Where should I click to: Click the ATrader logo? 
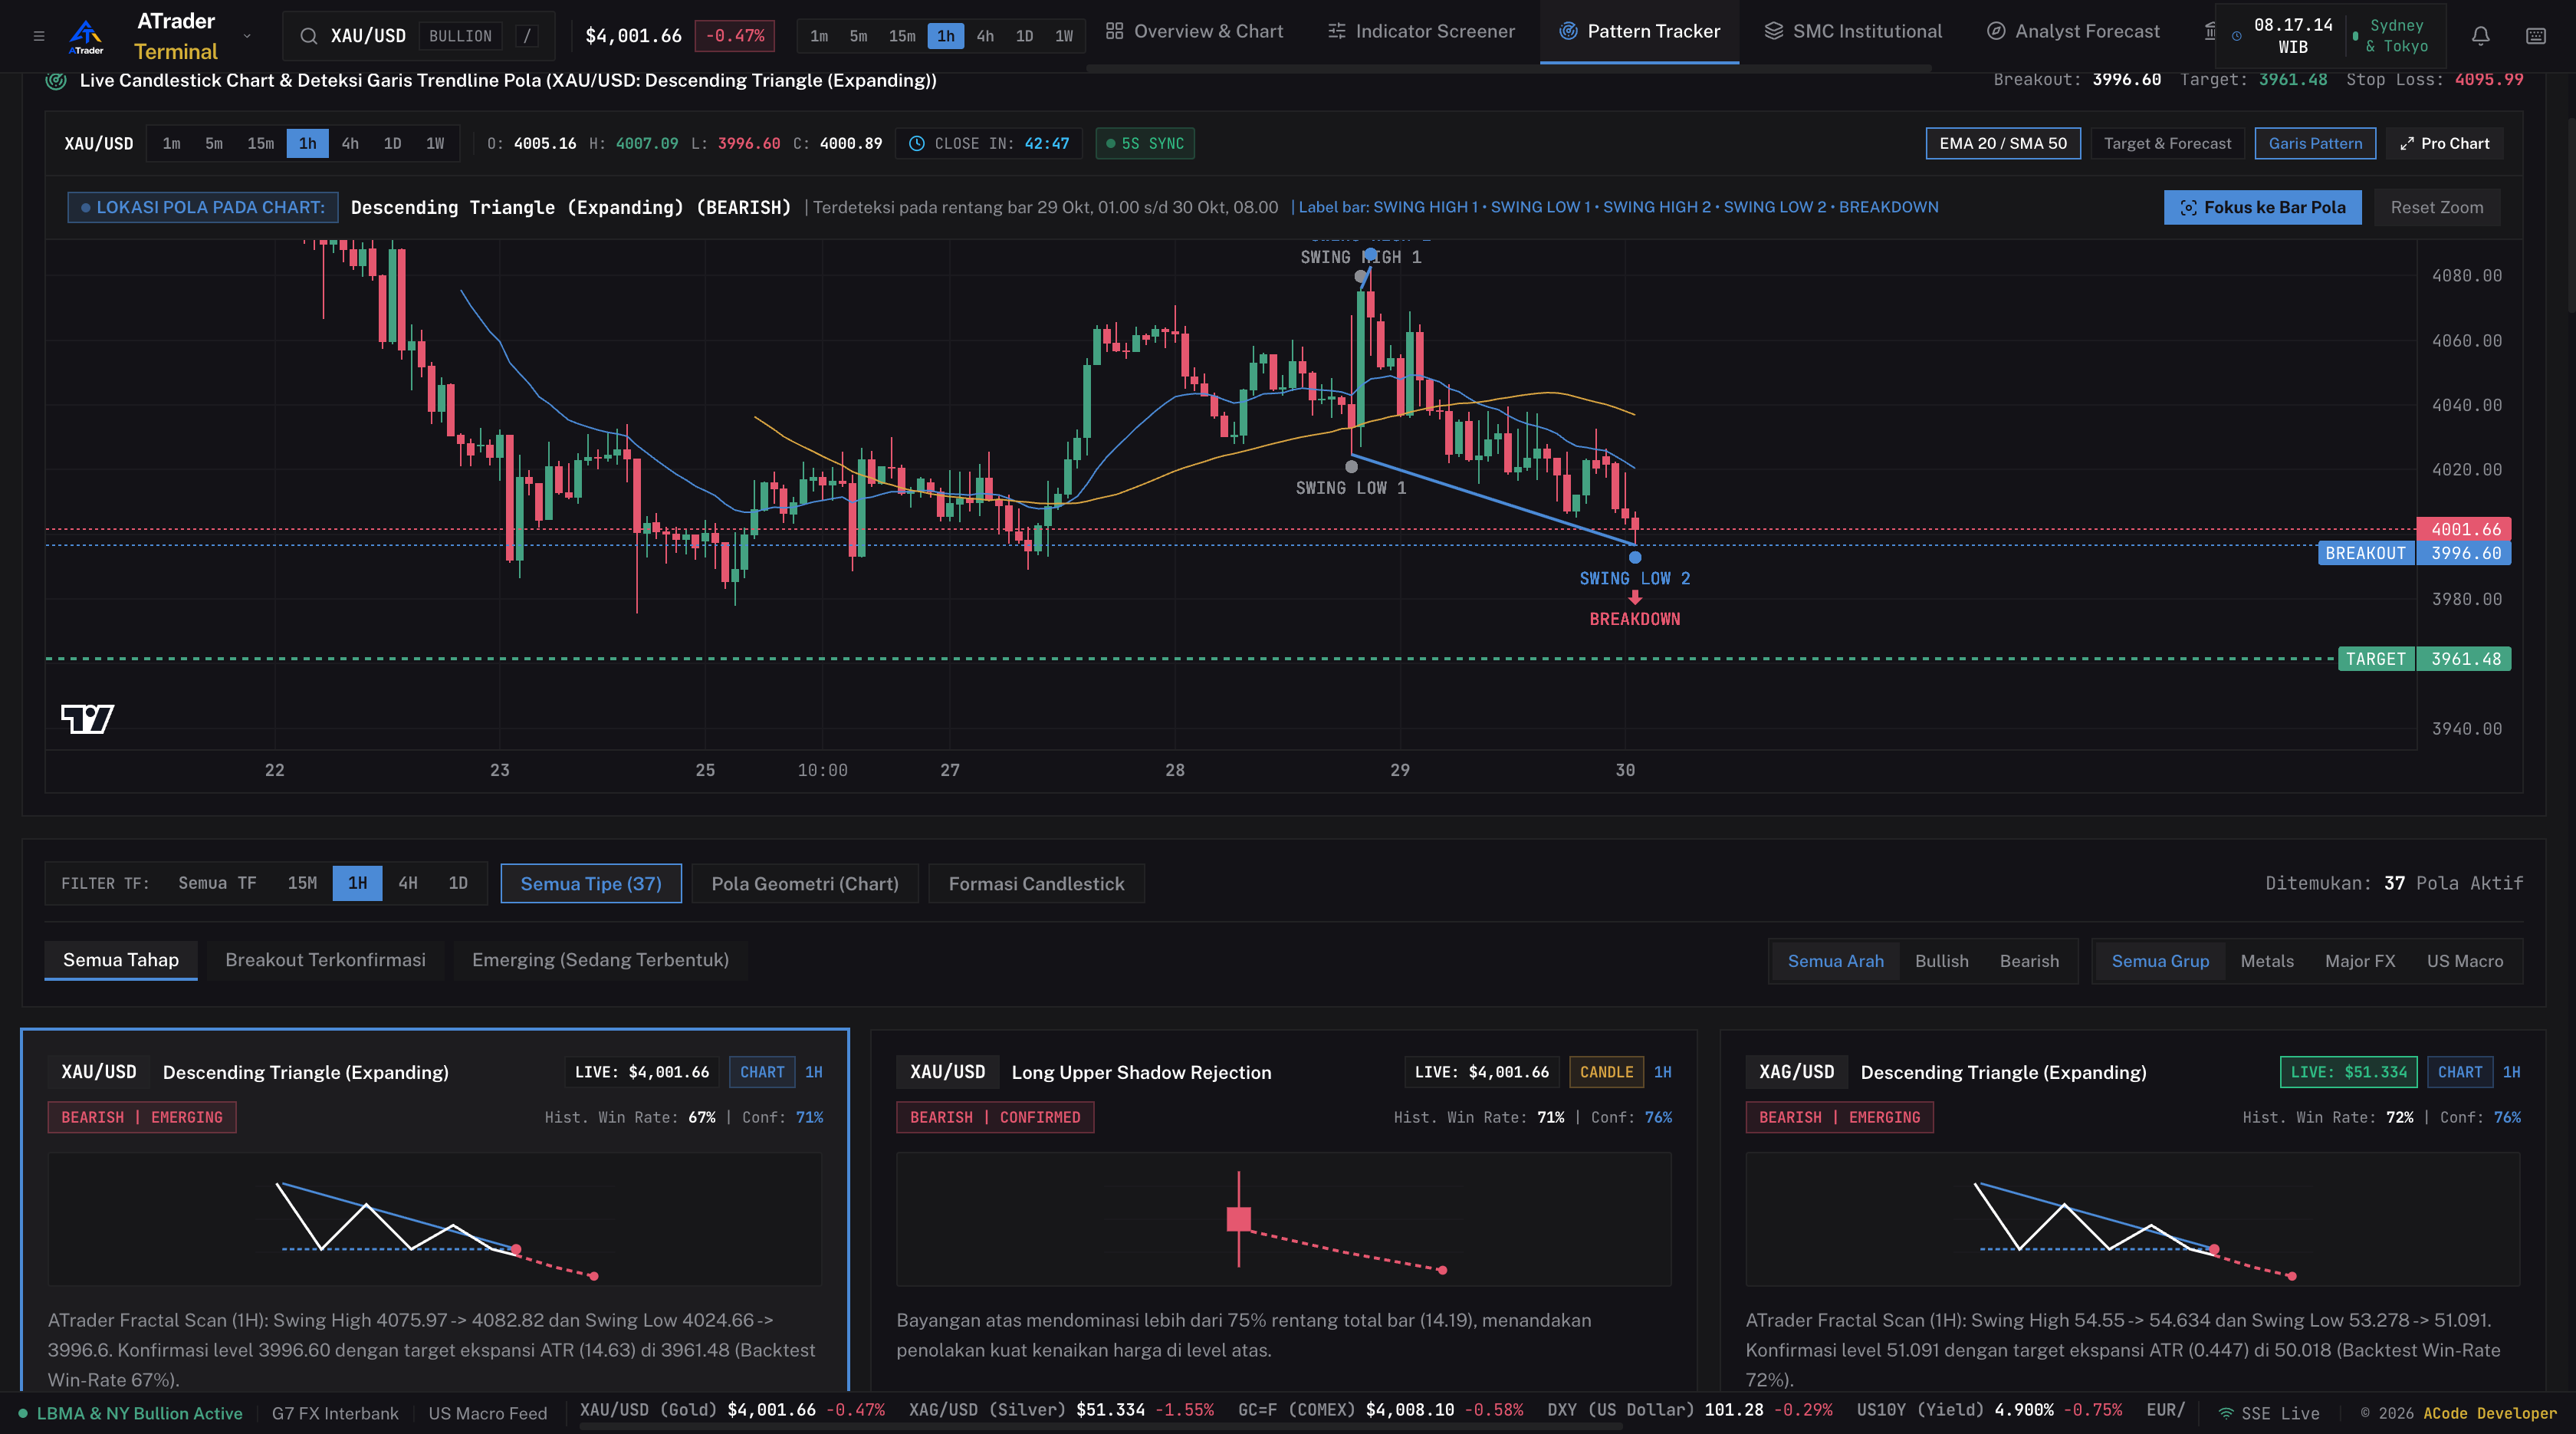click(x=86, y=37)
